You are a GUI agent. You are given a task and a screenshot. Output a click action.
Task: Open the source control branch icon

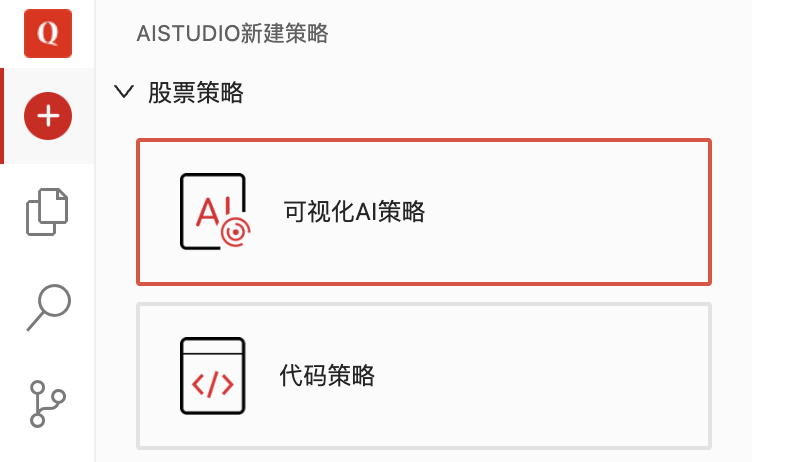pos(47,404)
